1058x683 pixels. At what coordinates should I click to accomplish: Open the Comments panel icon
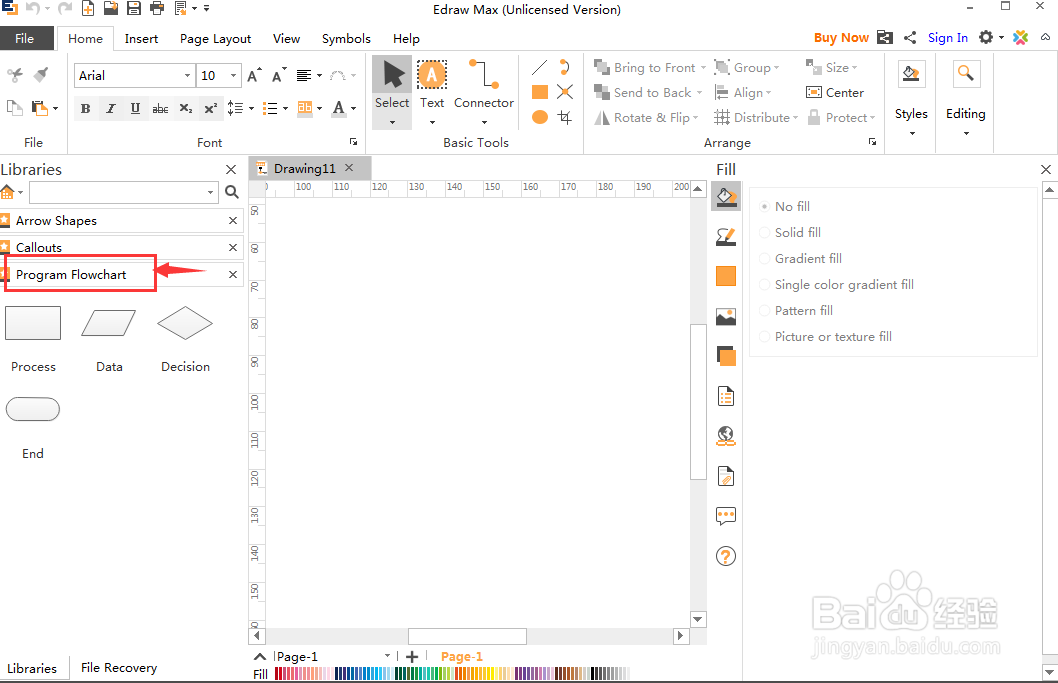[726, 516]
